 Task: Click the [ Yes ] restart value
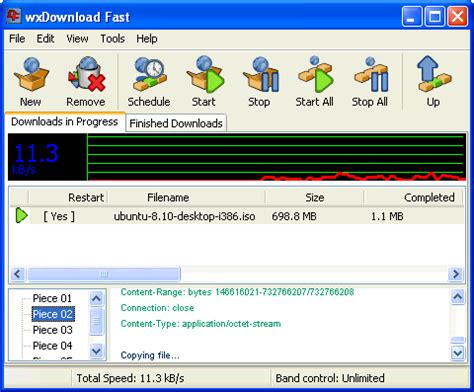click(x=59, y=216)
